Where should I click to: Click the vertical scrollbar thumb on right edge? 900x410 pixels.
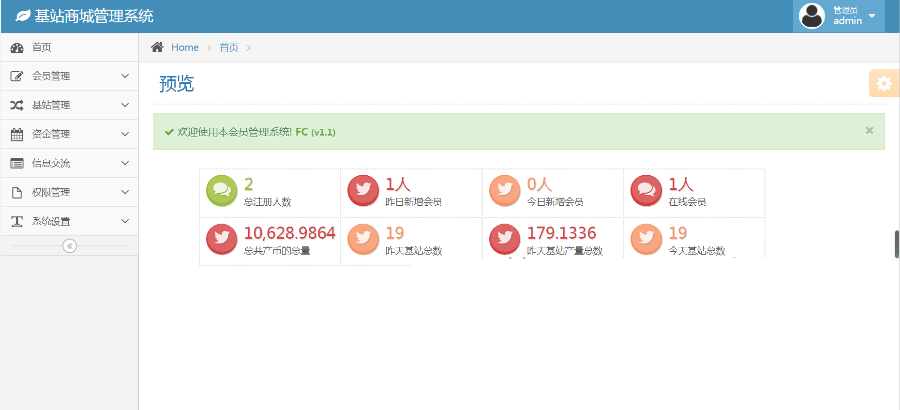[x=897, y=244]
